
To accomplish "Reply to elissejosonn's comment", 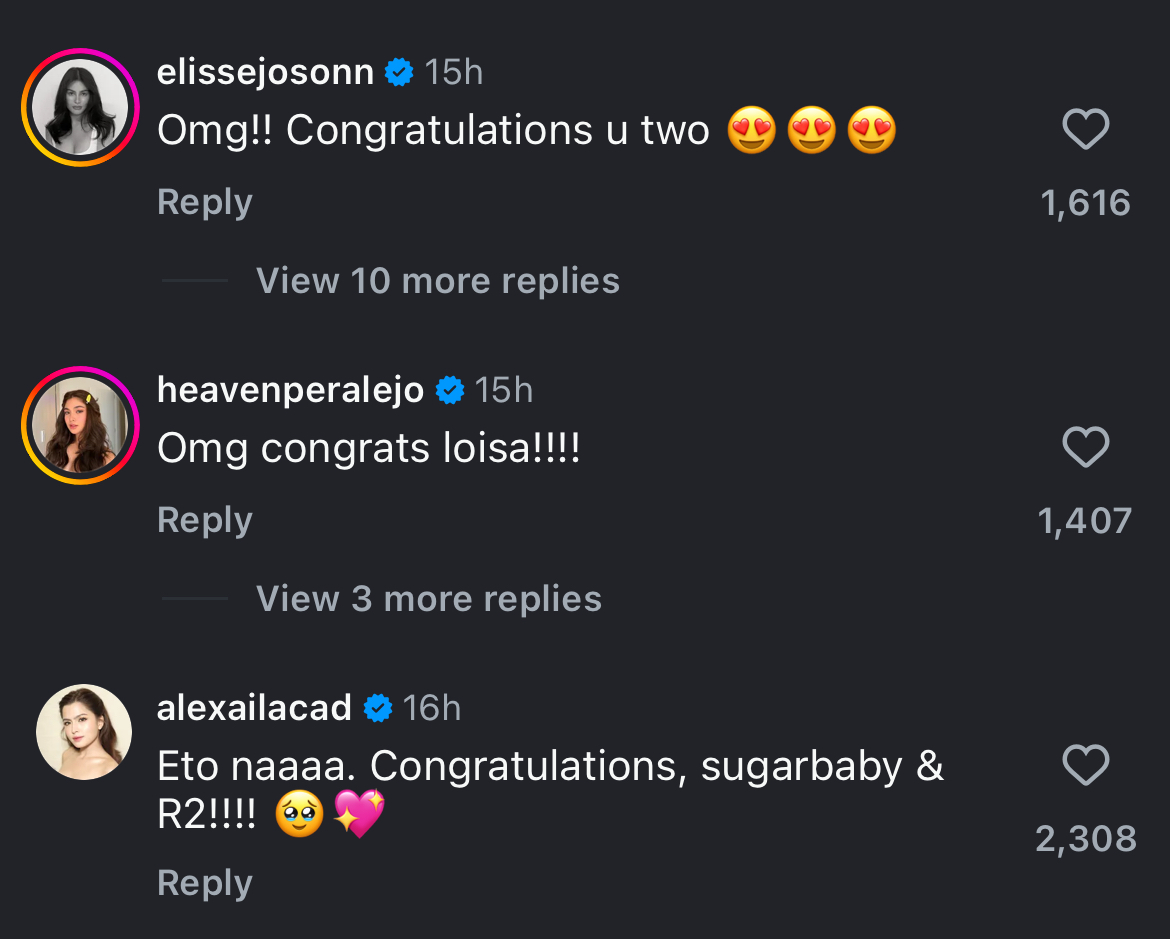I will (204, 201).
